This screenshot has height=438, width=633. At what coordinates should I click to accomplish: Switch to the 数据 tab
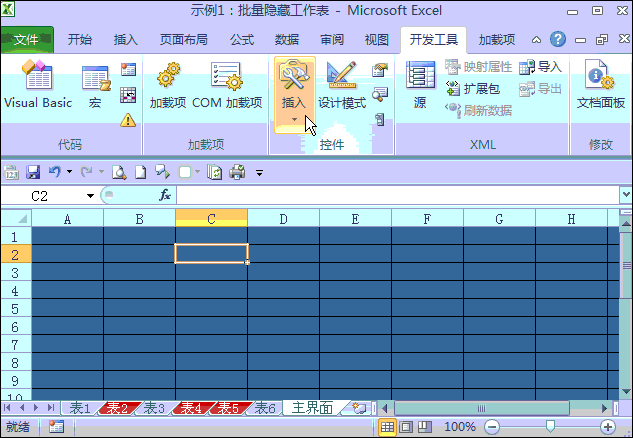click(287, 40)
